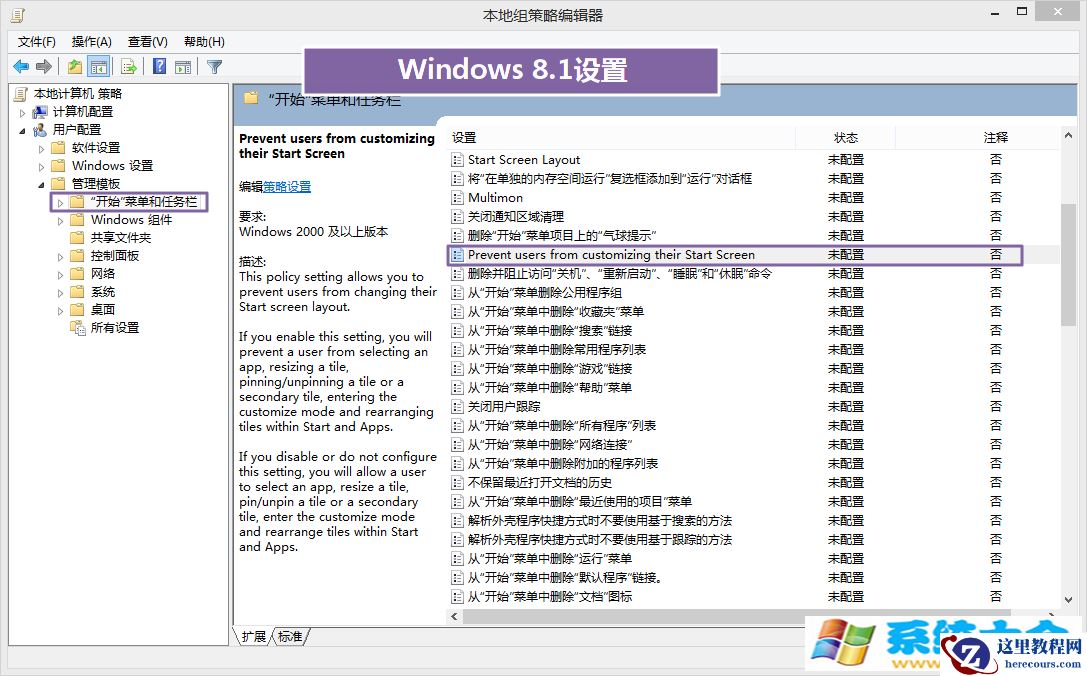1087x676 pixels.
Task: Click the Filter toolbar icon
Action: click(214, 67)
